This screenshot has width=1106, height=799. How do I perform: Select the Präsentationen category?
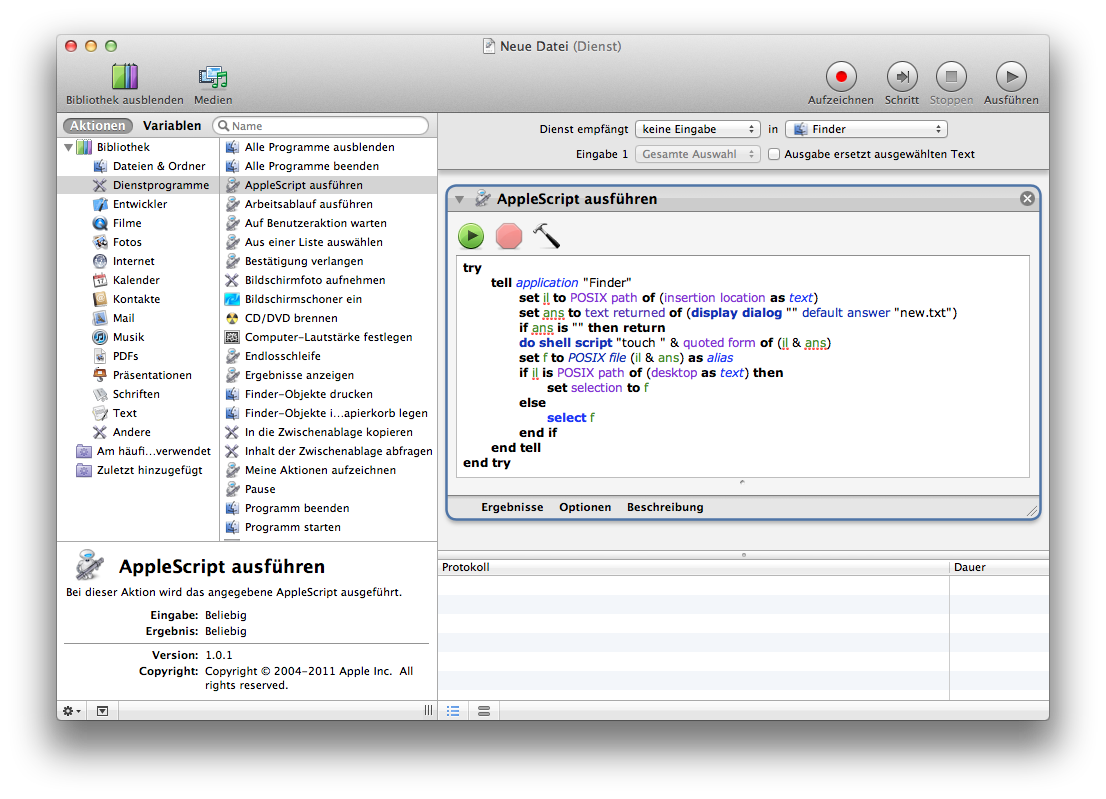pos(138,376)
